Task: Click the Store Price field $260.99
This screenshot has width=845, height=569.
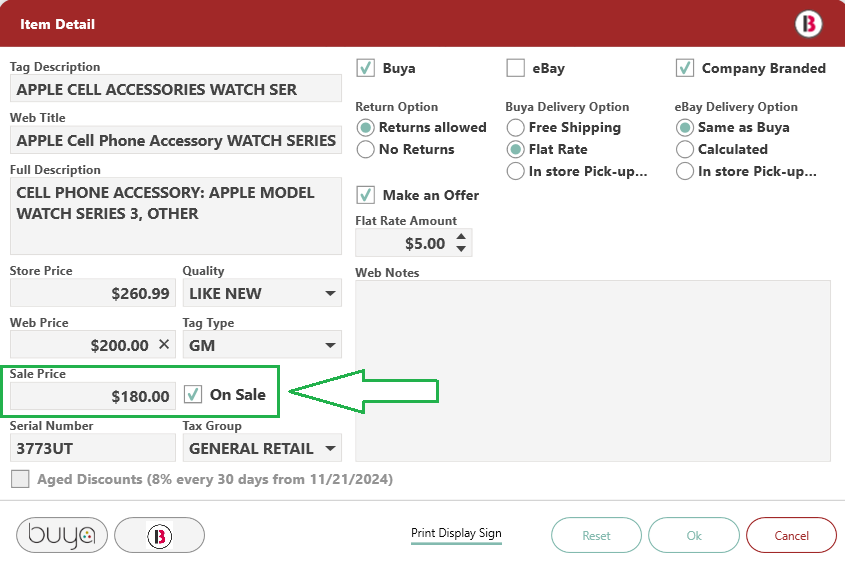Action: pyautogui.click(x=93, y=293)
